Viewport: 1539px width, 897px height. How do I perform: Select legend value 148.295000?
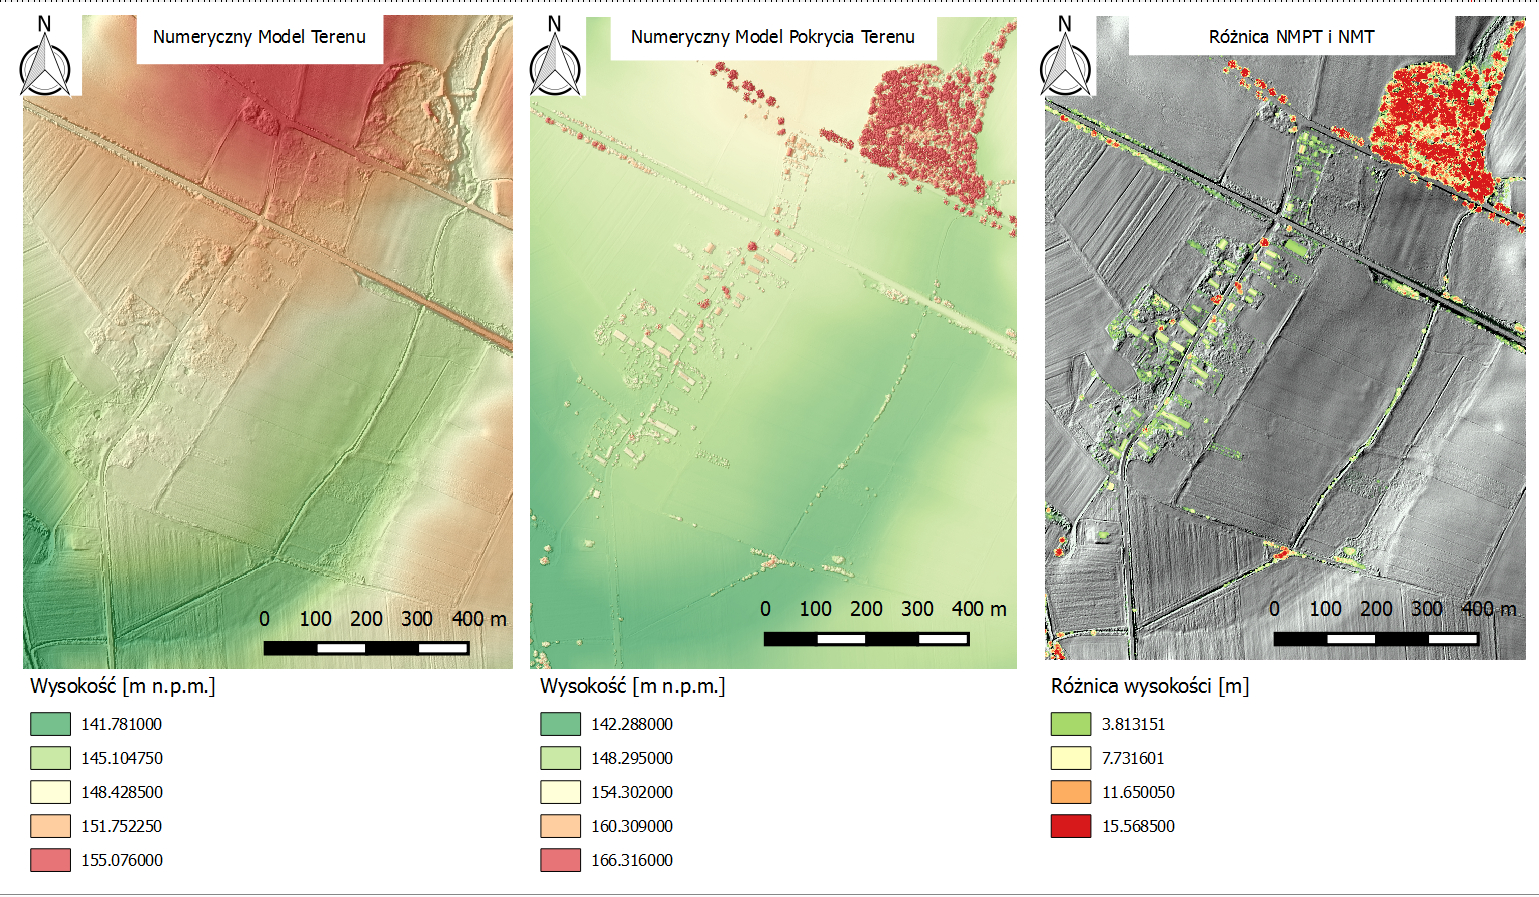point(632,758)
